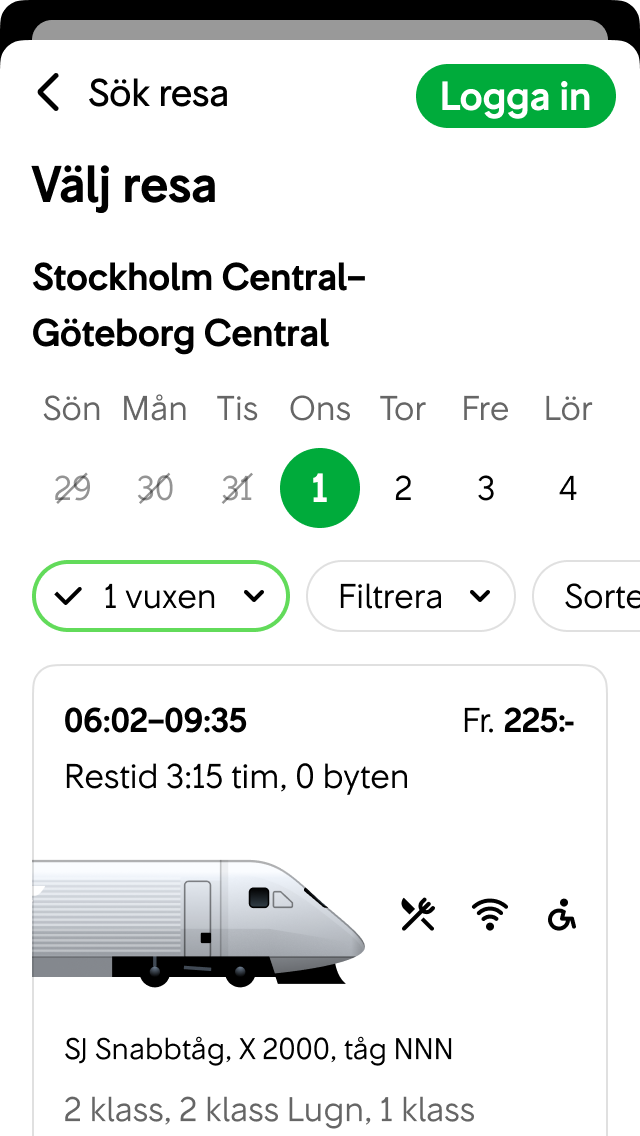Click the chevron on the Filtrera button
Screen dimensions: 640x1136
pos(481,596)
